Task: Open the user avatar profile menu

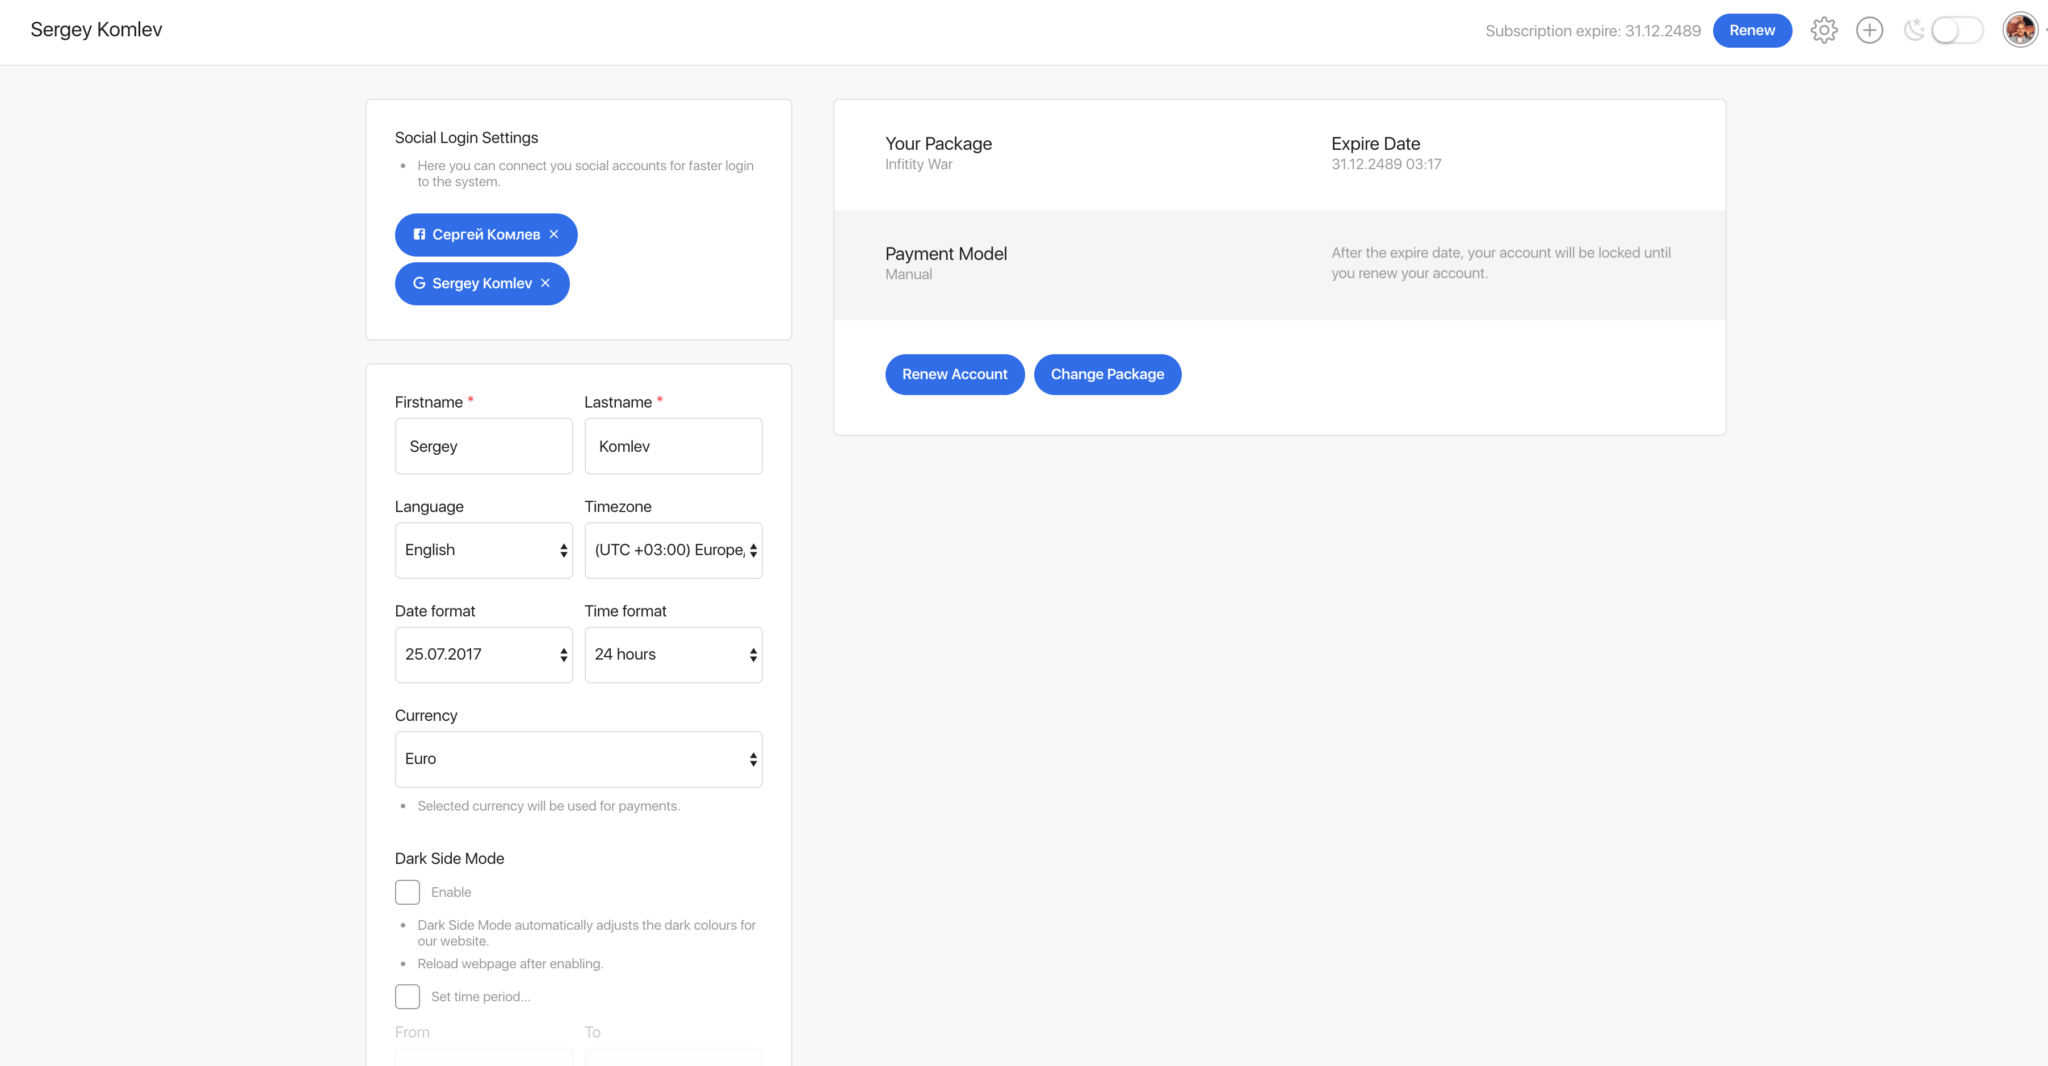Action: pyautogui.click(x=2020, y=30)
